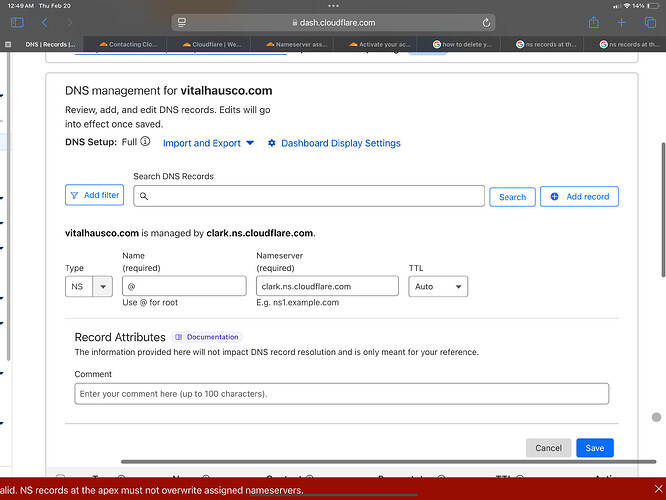Image resolution: width=666 pixels, height=500 pixels.
Task: Tap the battery indicator in status bar
Action: 653,6
